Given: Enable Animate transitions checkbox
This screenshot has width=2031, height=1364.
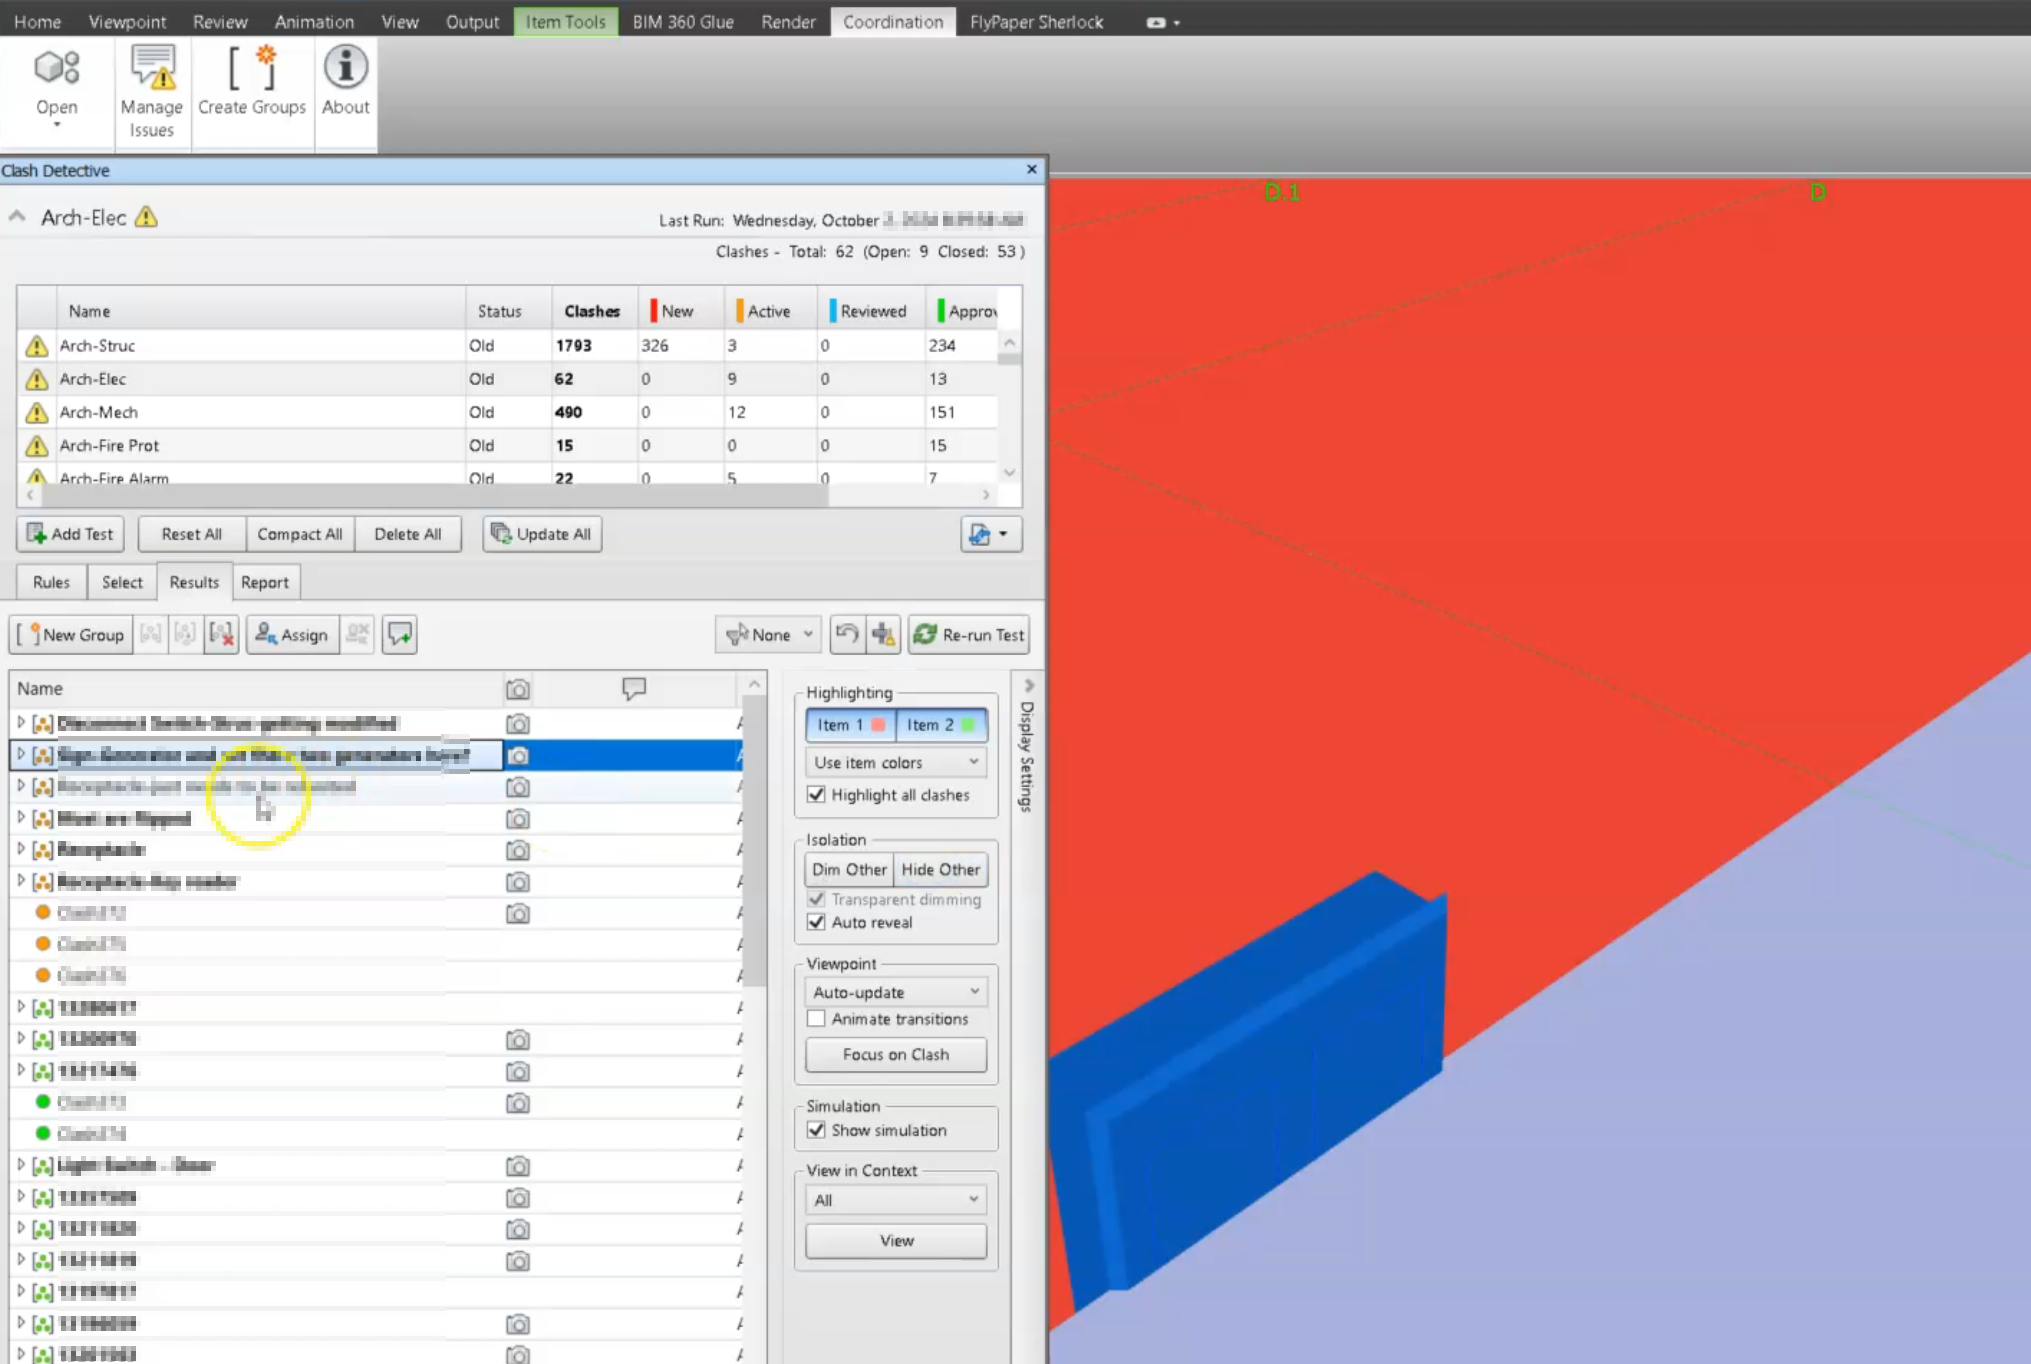Looking at the screenshot, I should (816, 1019).
